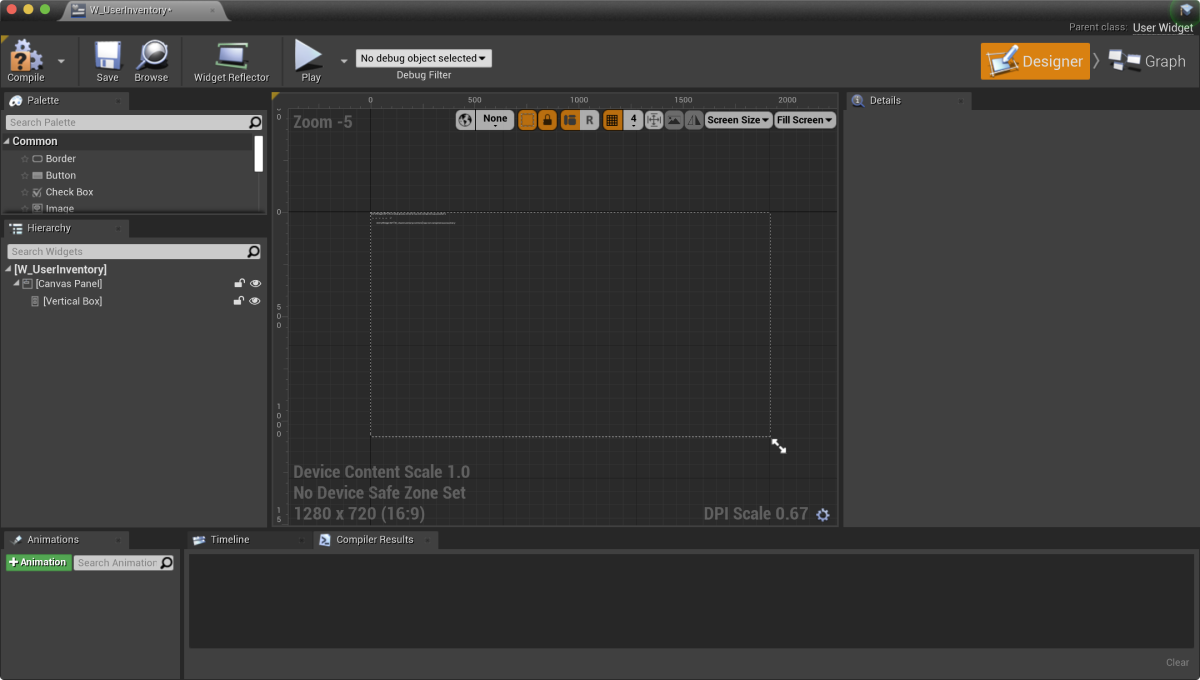Open Browse to locate asset

151,58
